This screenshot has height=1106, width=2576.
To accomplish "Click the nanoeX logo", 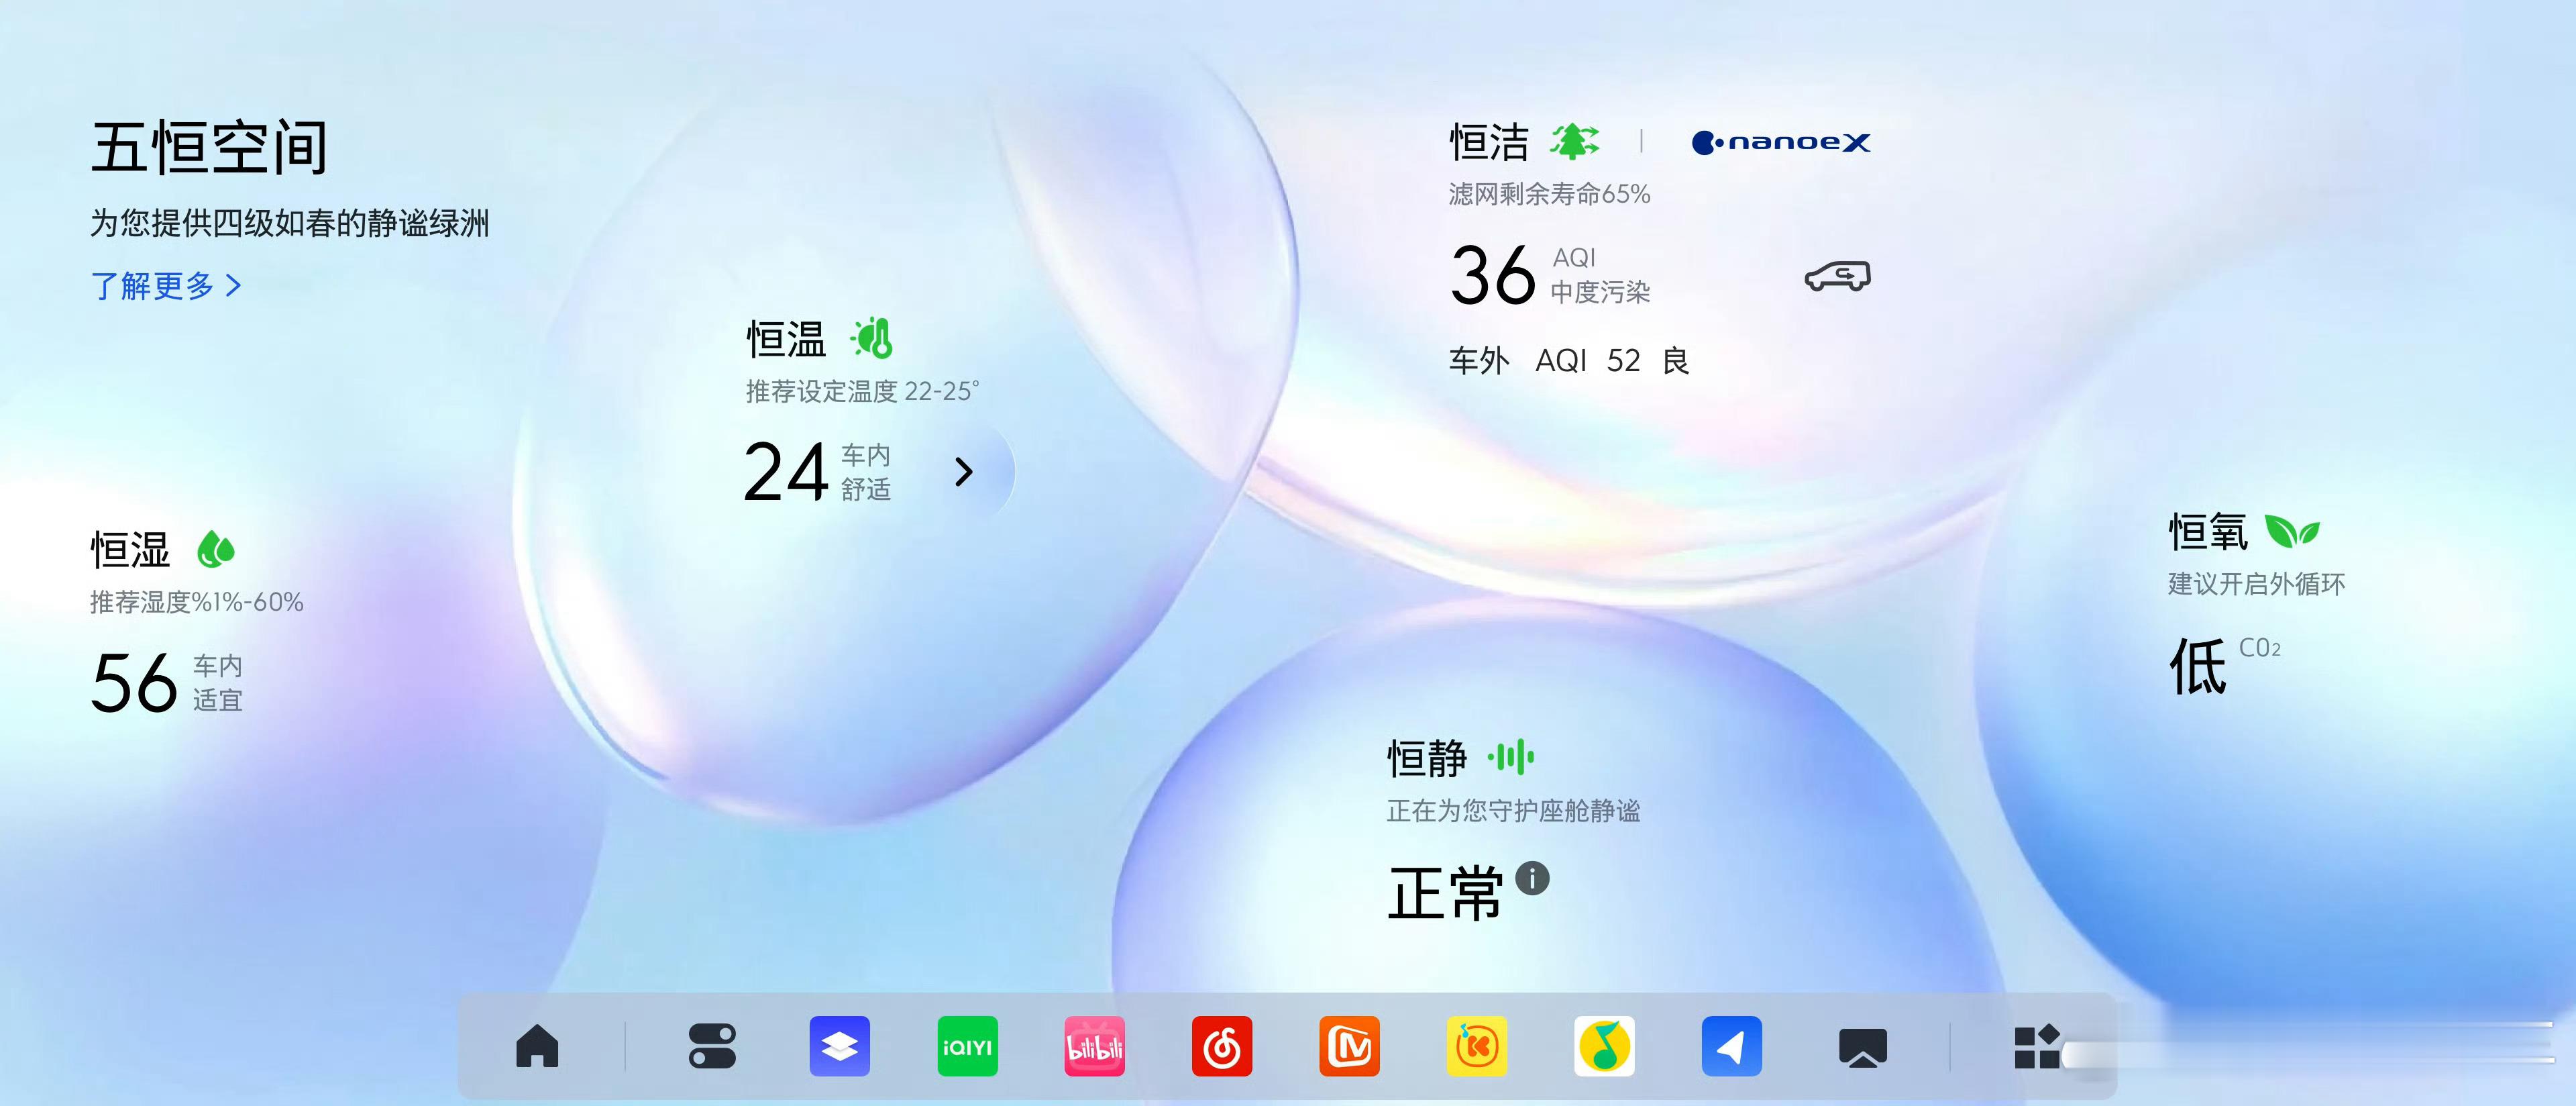I will (x=1780, y=143).
